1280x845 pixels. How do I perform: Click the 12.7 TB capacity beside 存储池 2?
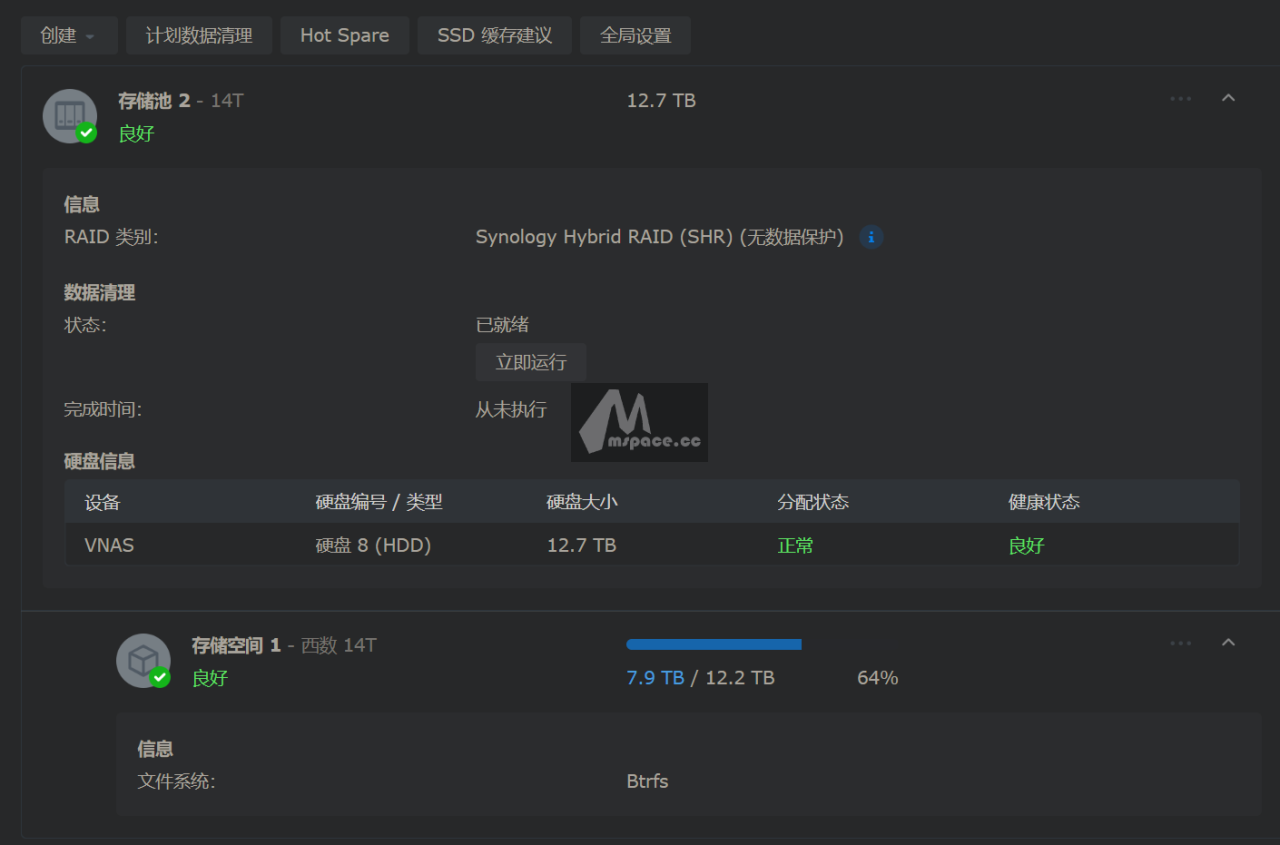pyautogui.click(x=661, y=100)
